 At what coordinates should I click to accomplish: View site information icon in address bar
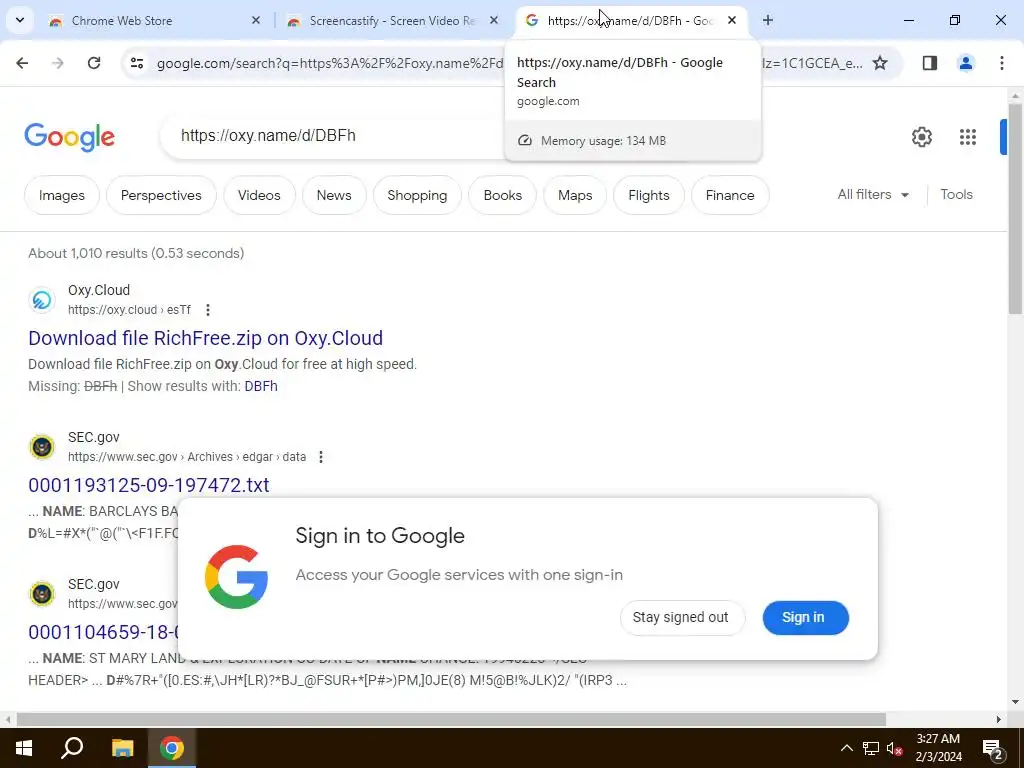click(136, 63)
